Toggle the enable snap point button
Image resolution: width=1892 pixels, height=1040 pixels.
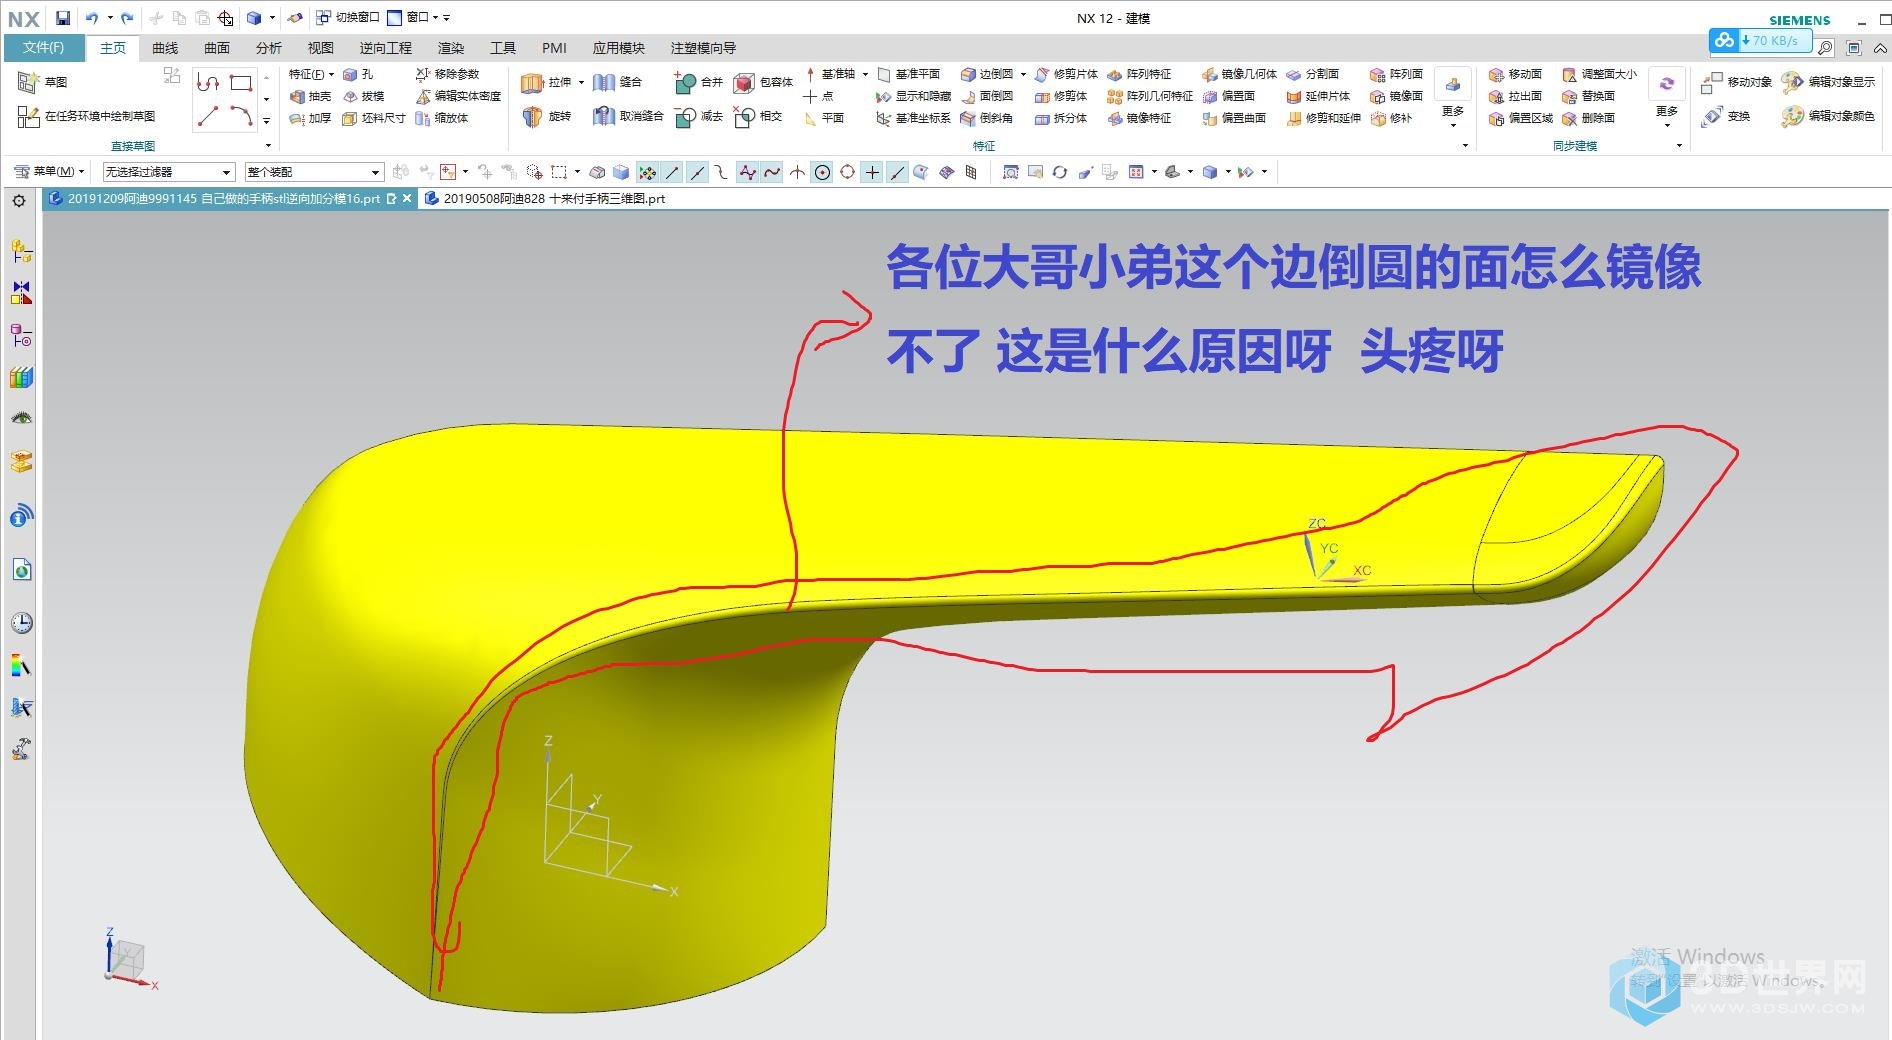tap(648, 172)
